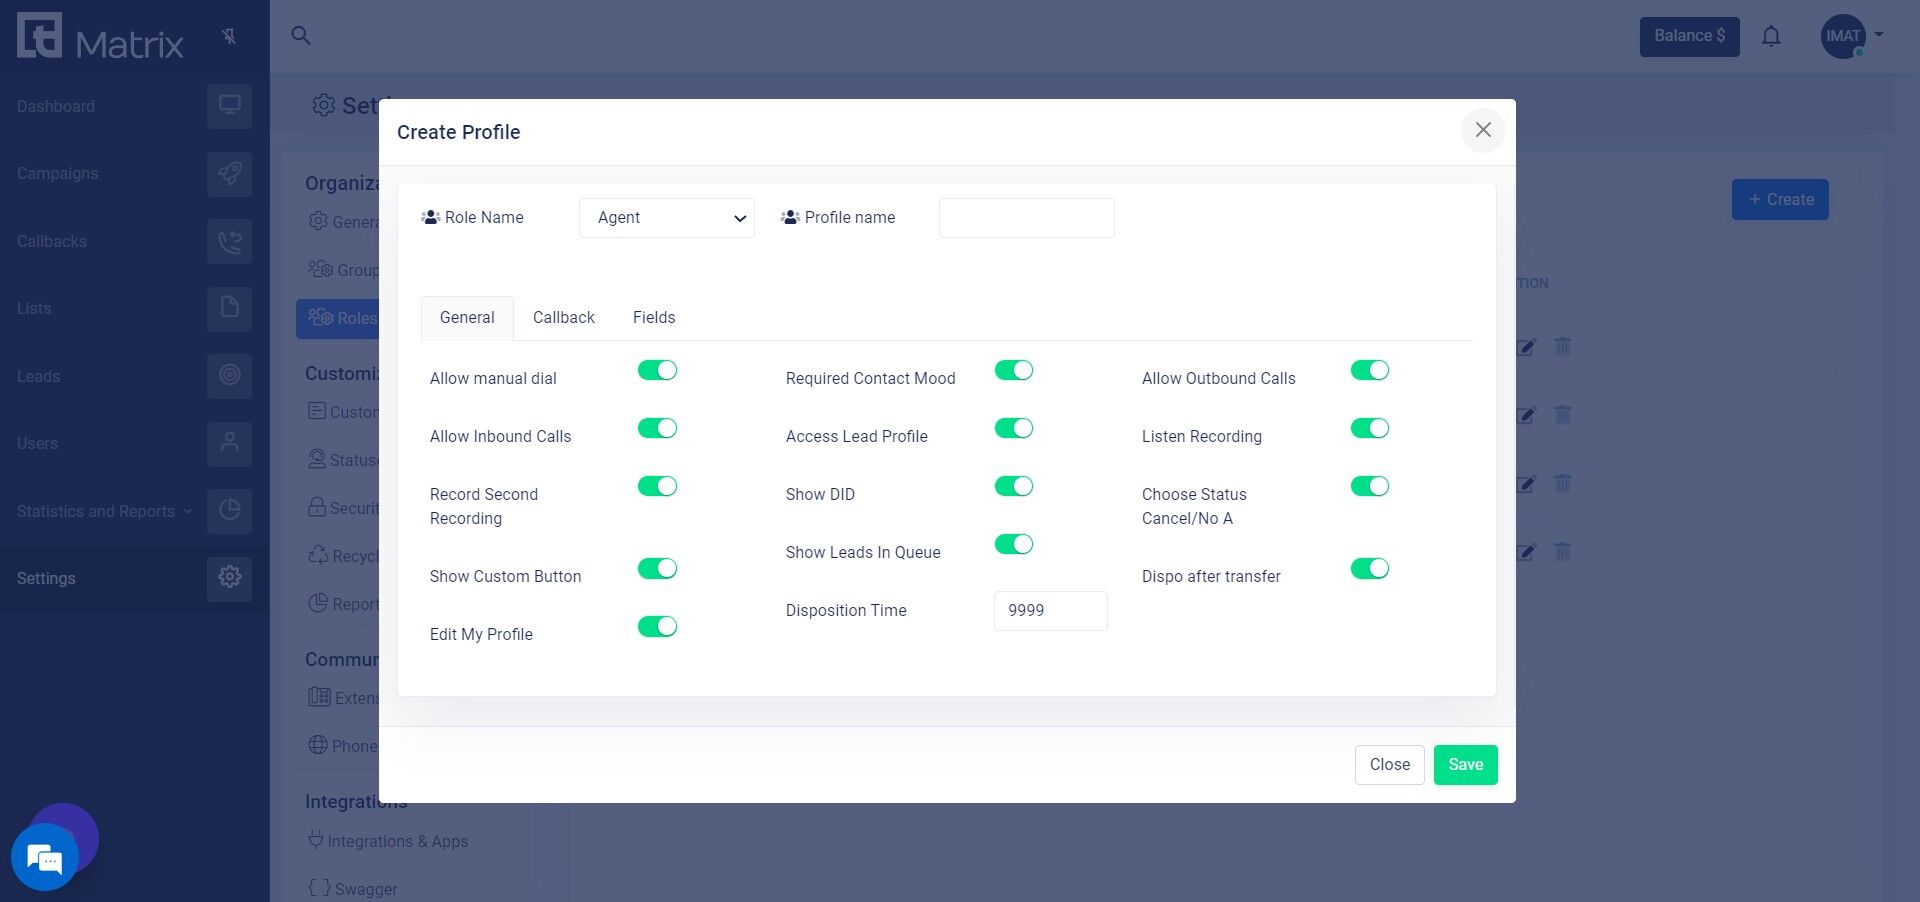Image resolution: width=1920 pixels, height=902 pixels.
Task: Turn off Show Leads In Queue
Action: tap(1013, 544)
